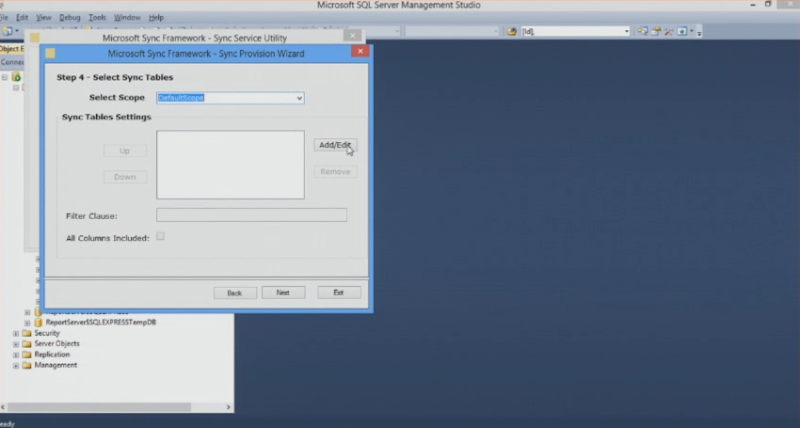The image size is (800, 428).
Task: Click Sync Provision Wizard title bar icon
Action: click(x=50, y=53)
